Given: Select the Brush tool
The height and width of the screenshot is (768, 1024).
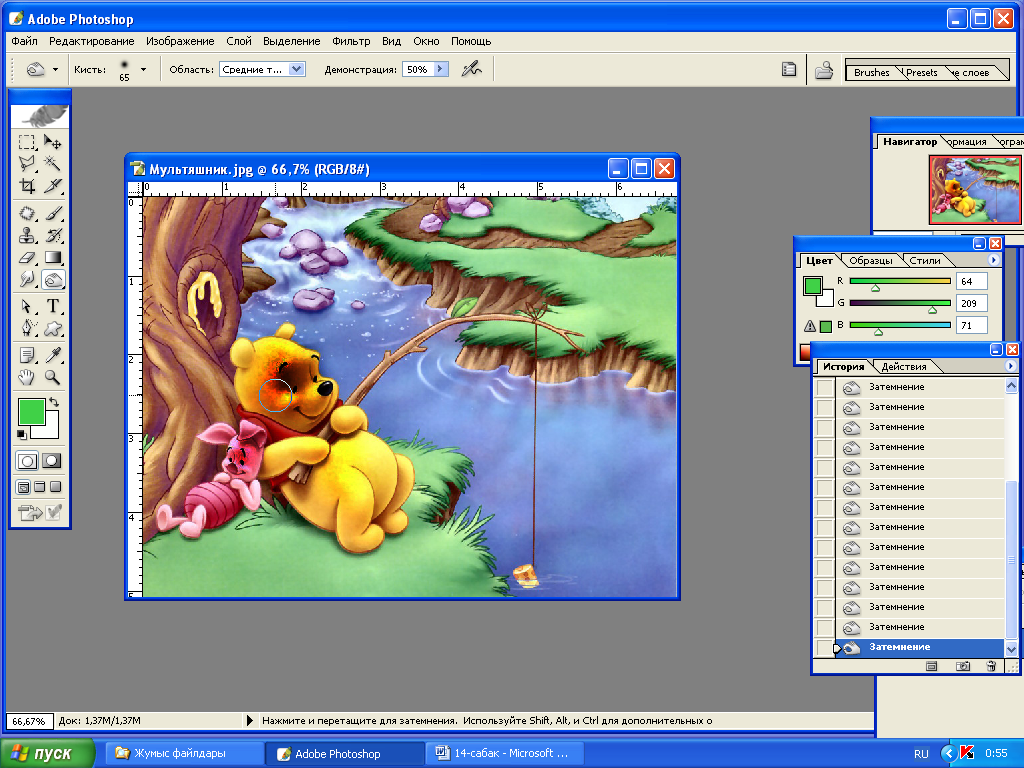Looking at the screenshot, I should pos(52,213).
